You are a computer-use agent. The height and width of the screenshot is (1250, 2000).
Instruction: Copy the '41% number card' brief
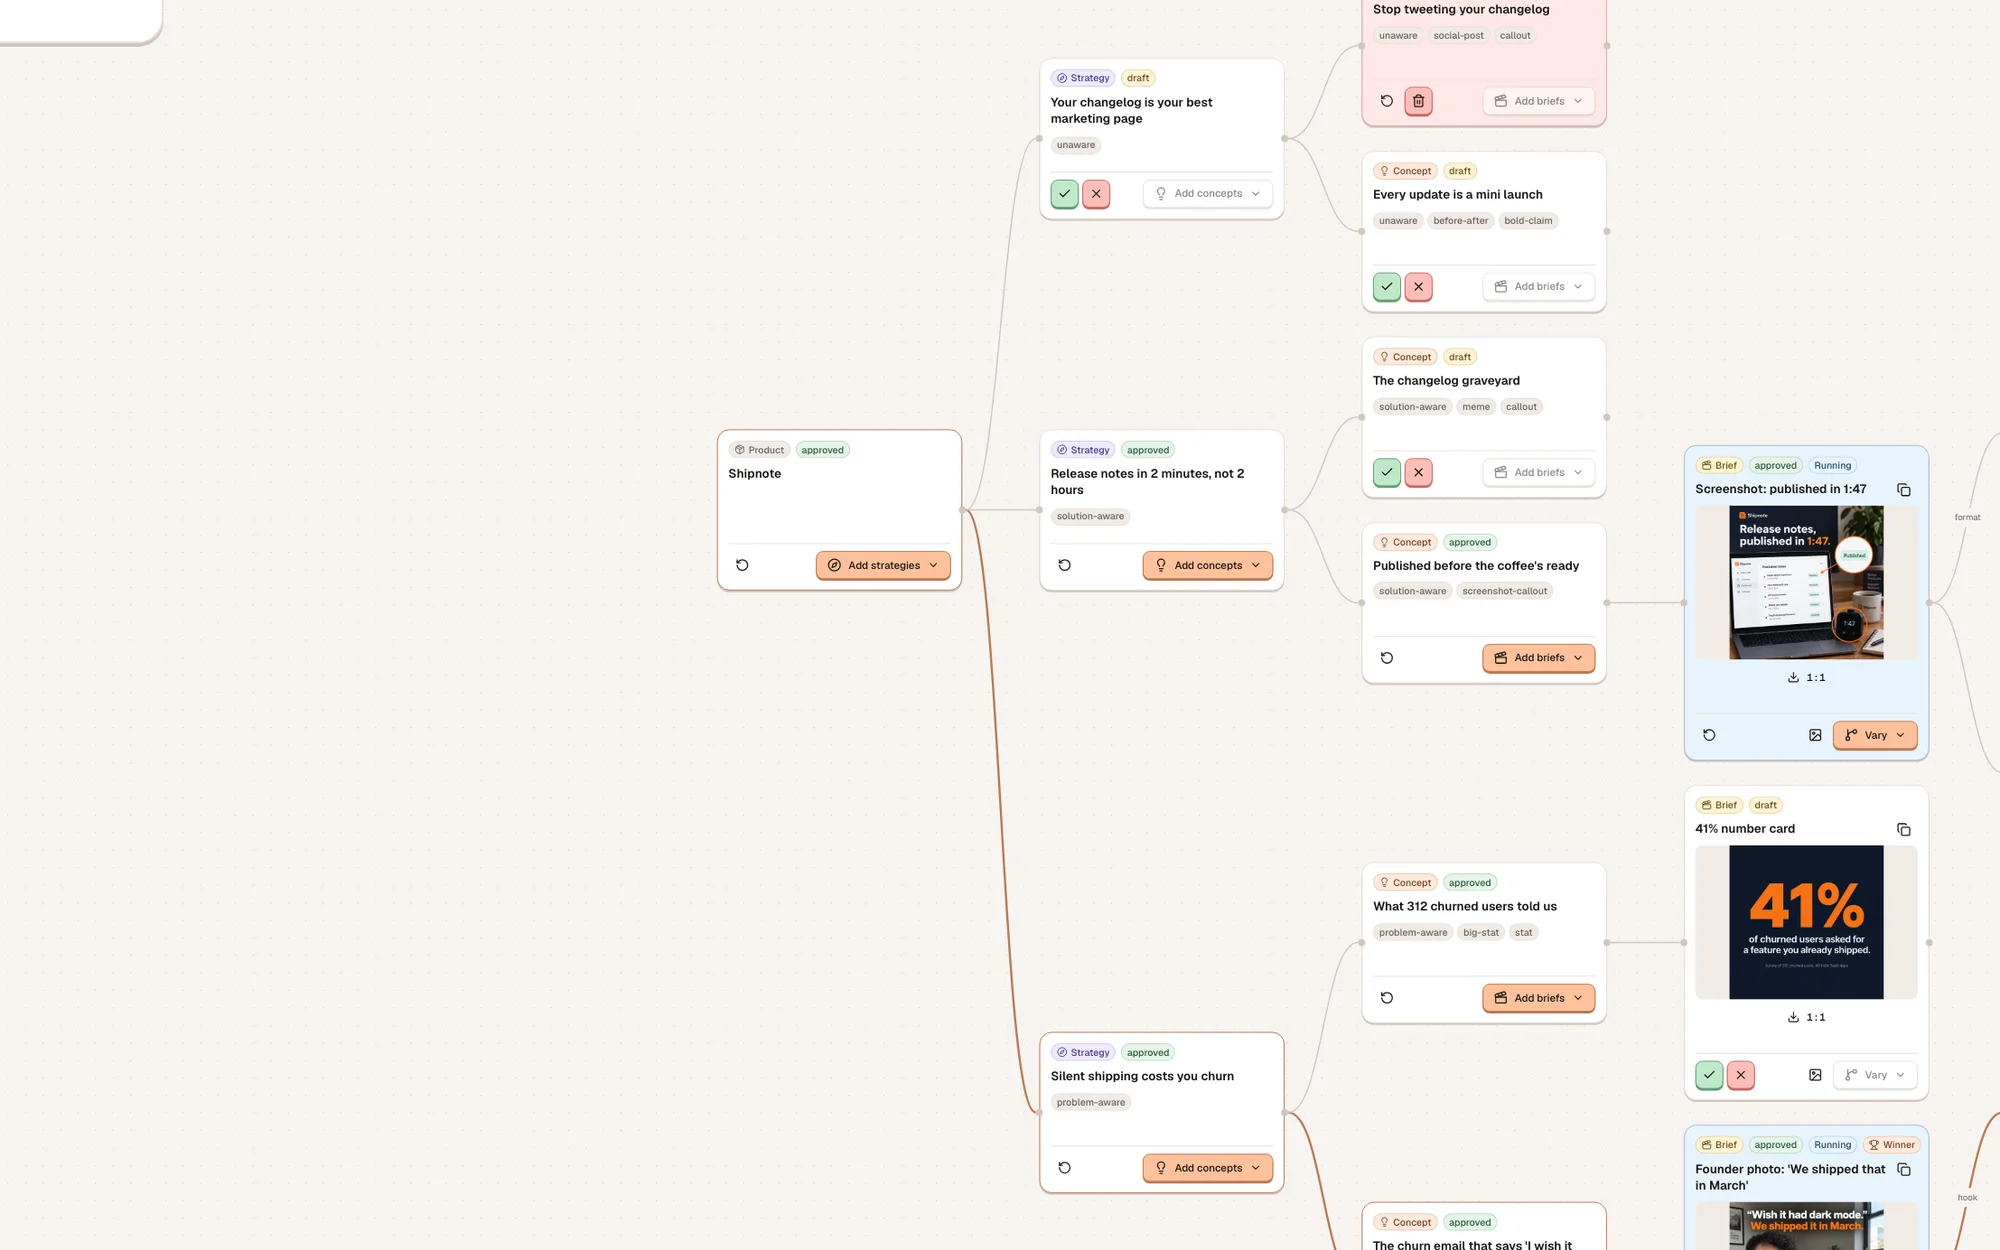(x=1904, y=830)
